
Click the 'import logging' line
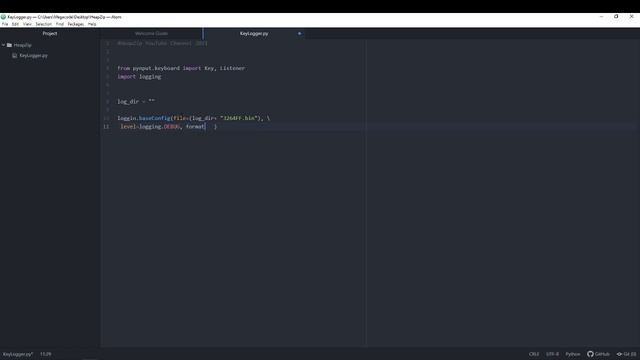point(139,77)
